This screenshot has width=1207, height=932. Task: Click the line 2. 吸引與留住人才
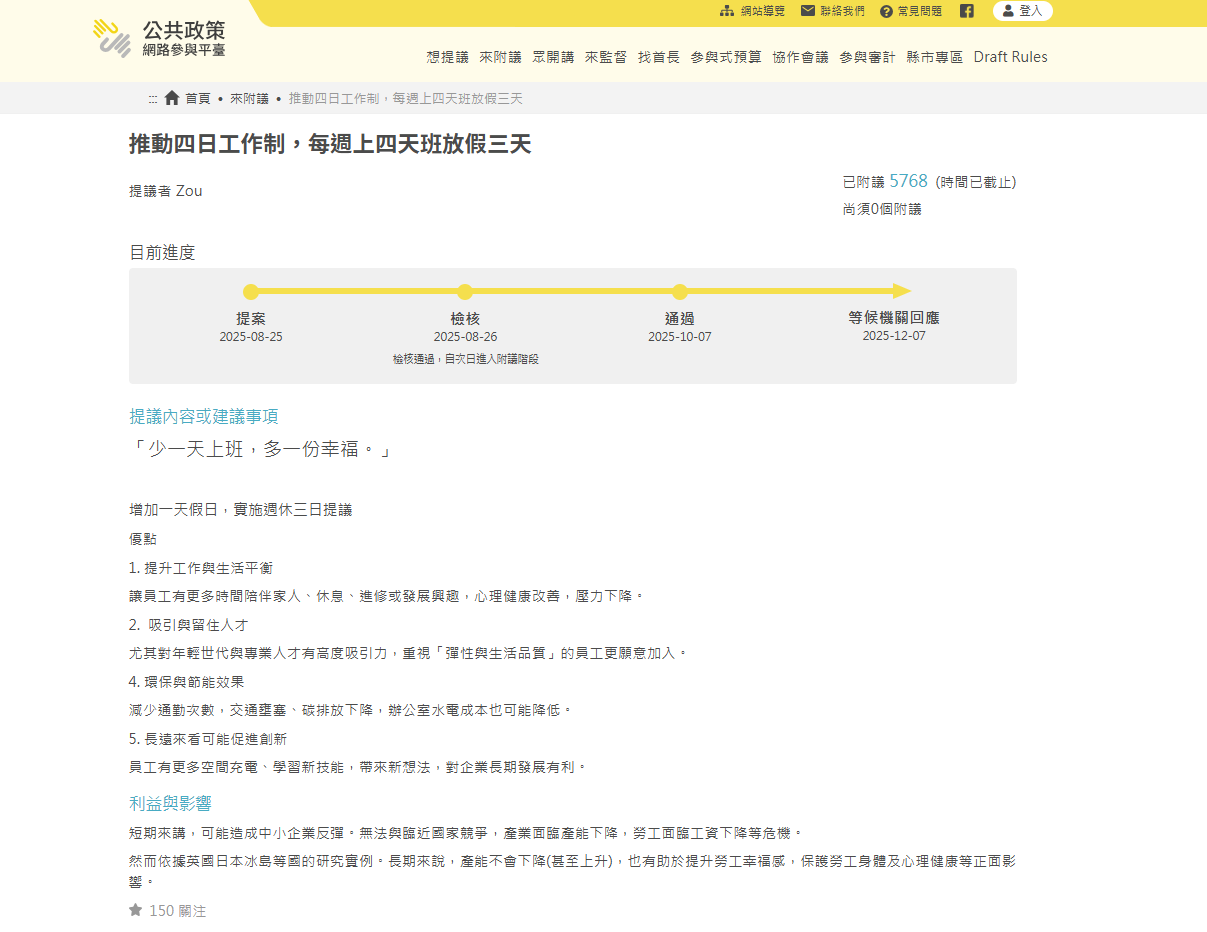(x=188, y=625)
